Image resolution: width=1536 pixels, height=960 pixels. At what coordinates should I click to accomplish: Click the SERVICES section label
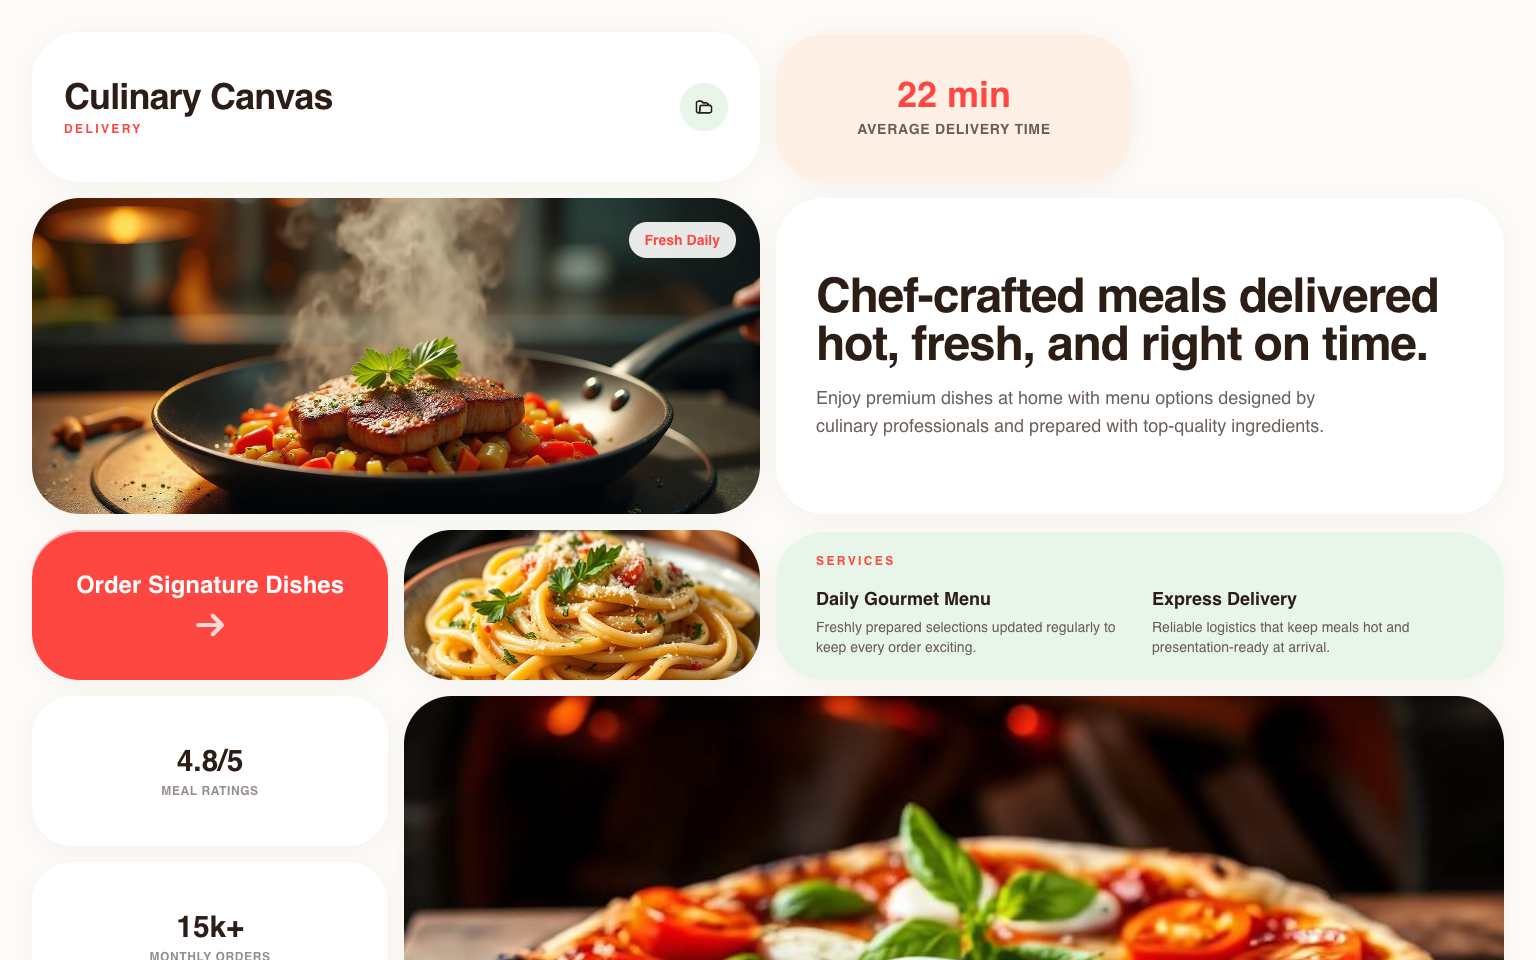(855, 561)
